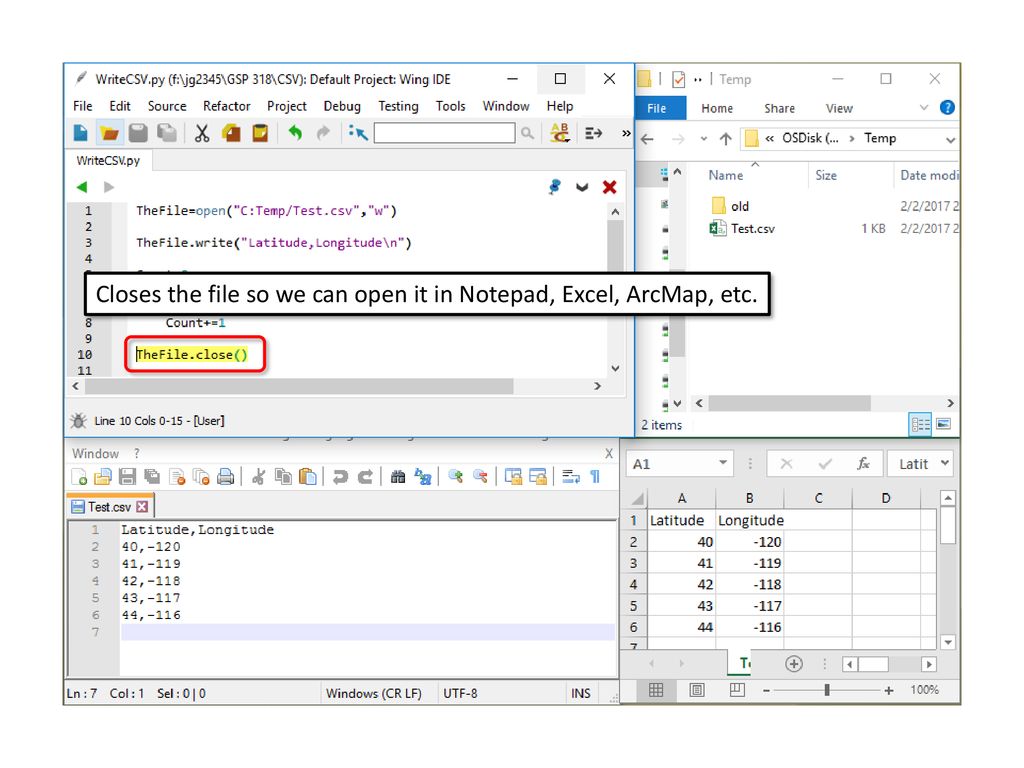
Task: Click Excel Insert Function fx icon
Action: click(x=863, y=464)
